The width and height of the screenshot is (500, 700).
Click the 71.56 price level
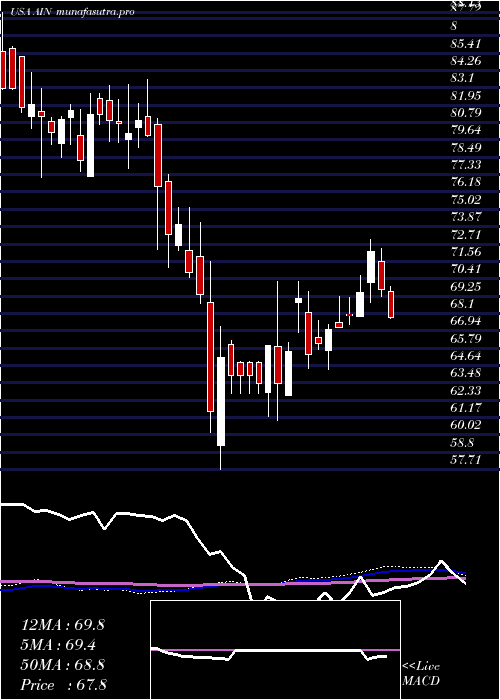point(466,252)
